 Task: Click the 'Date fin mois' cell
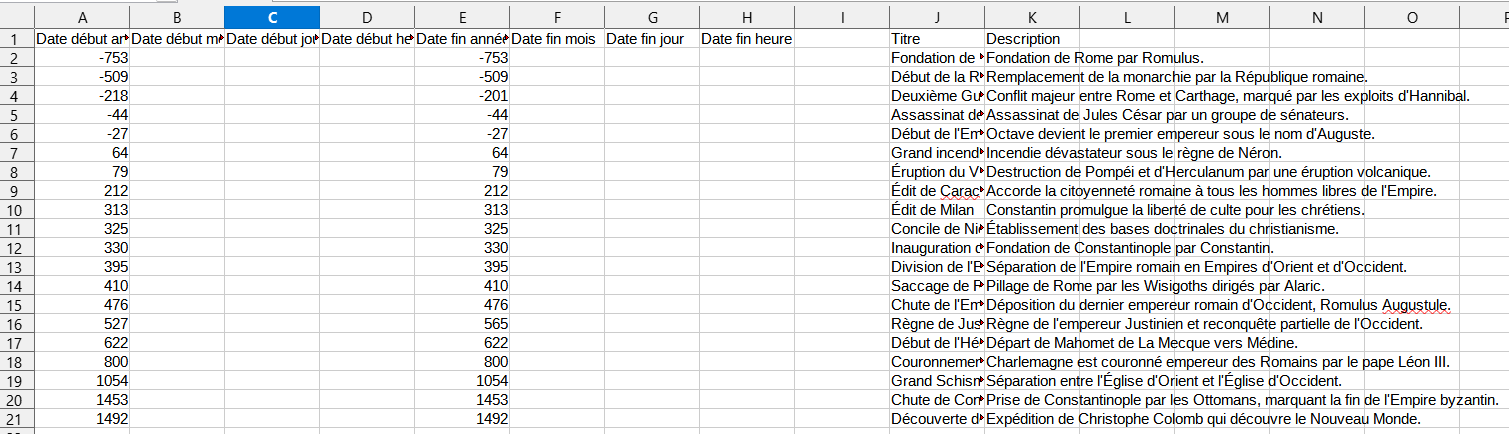[557, 39]
